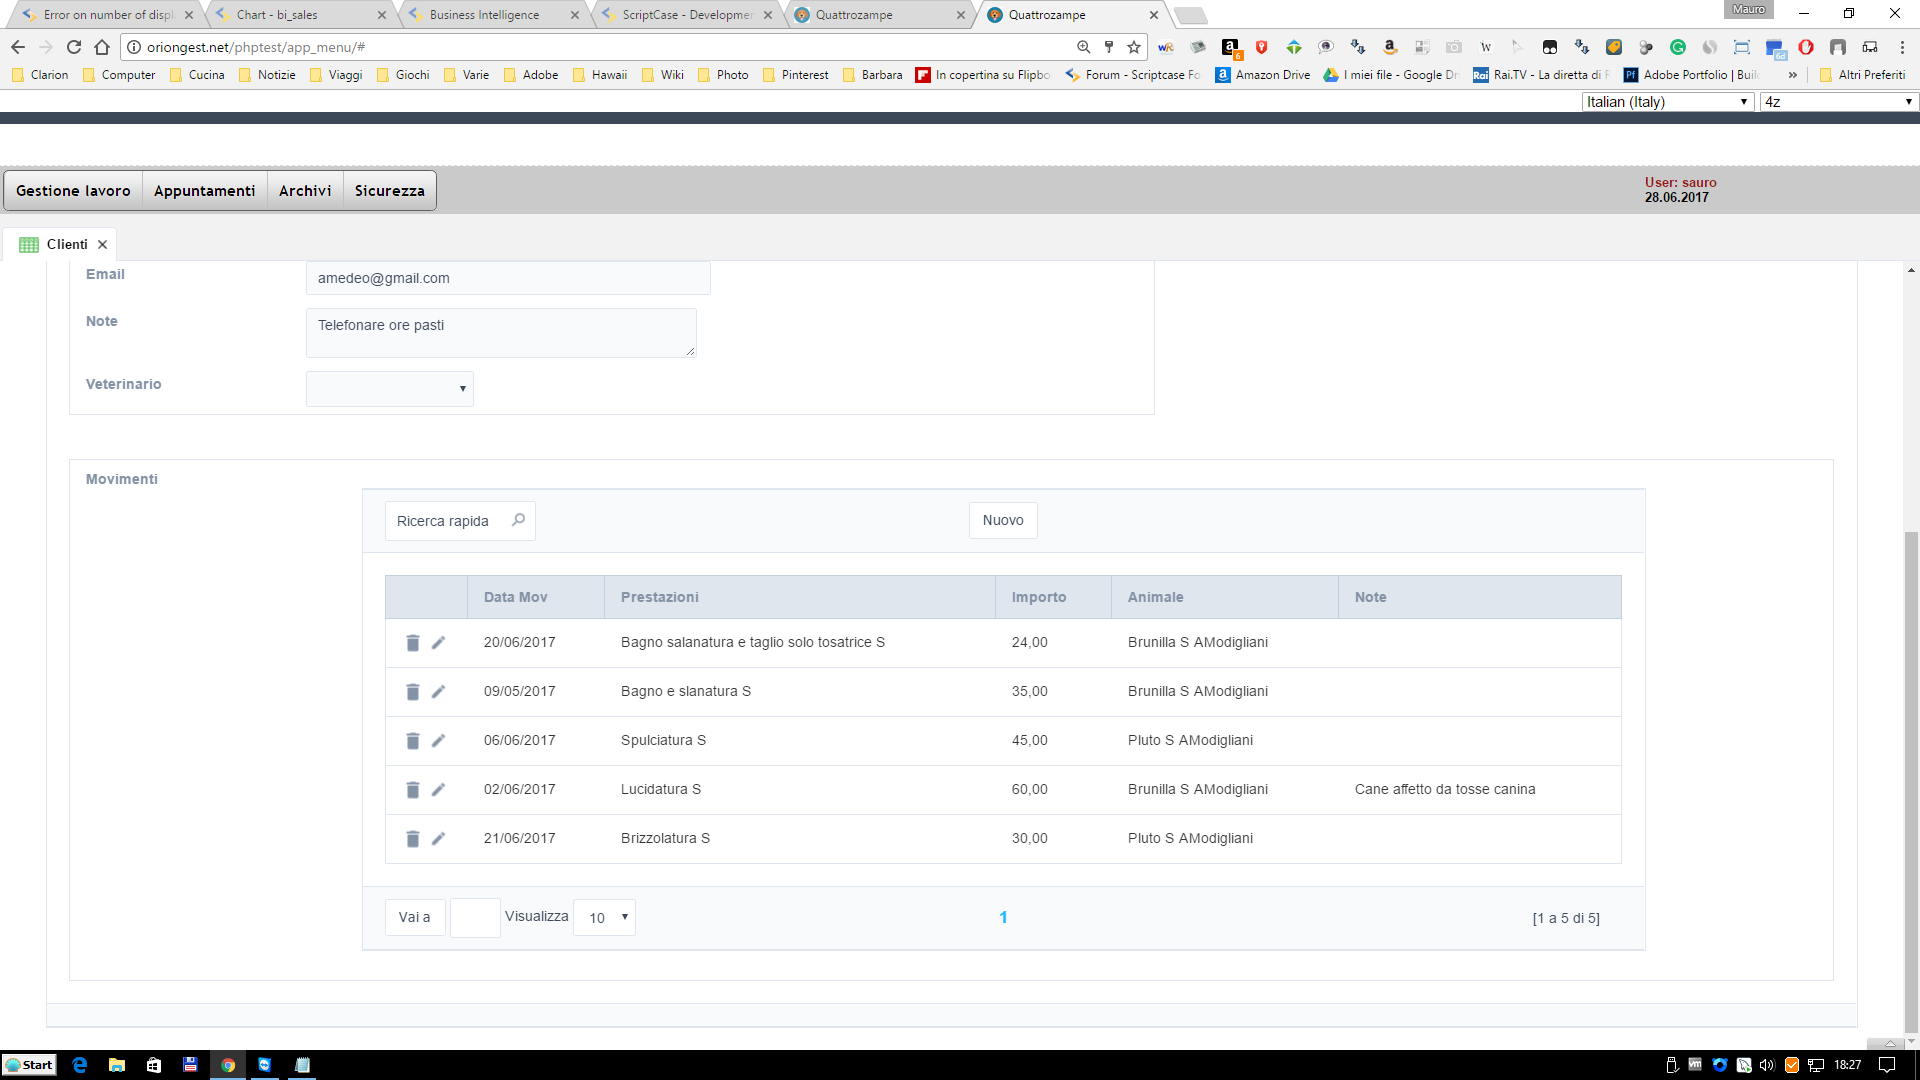1920x1080 pixels.
Task: Sort by Animale column header
Action: click(x=1155, y=597)
